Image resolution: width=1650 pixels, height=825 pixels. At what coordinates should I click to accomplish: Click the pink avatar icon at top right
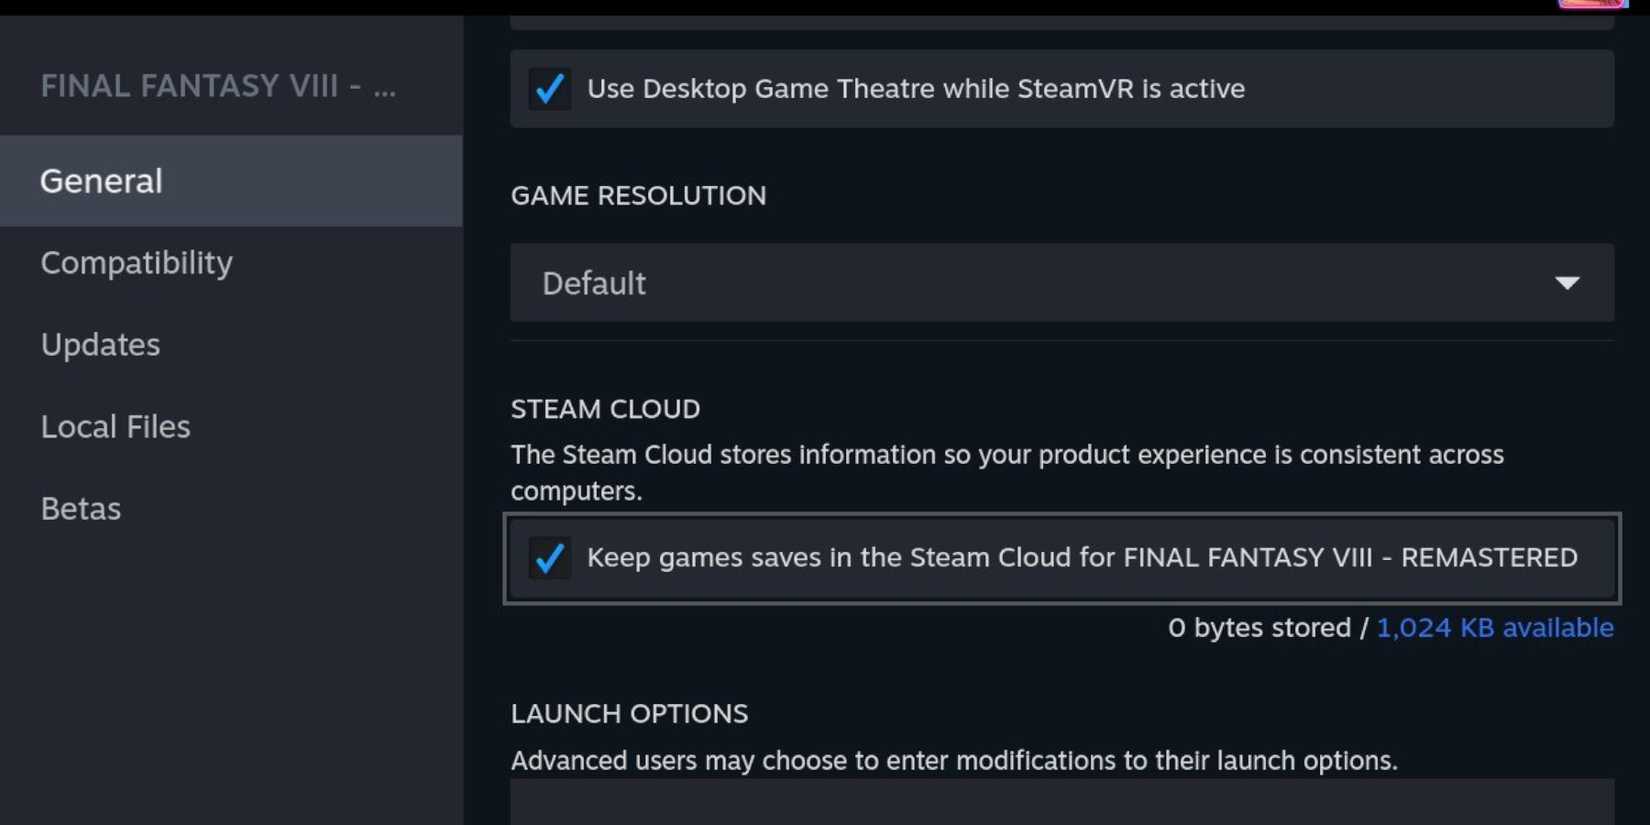pyautogui.click(x=1592, y=4)
